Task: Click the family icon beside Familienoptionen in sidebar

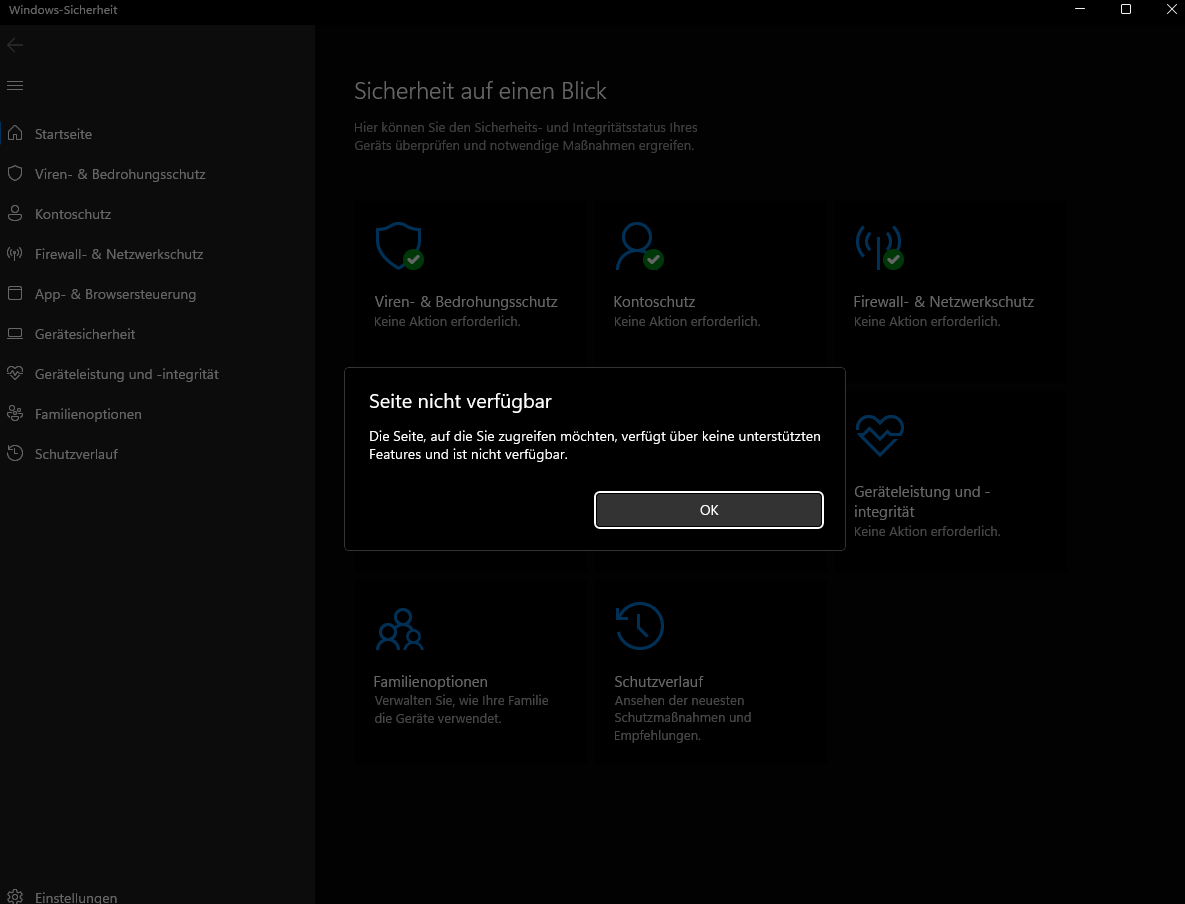Action: coord(15,413)
